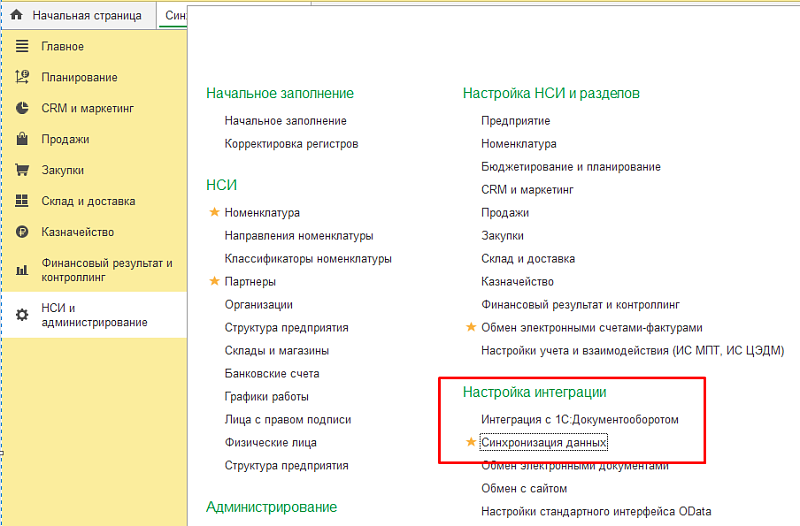Screen dimensions: 800x526
Task: Toggle star for Обмен электронными счетами-фактурами
Action: click(471, 327)
